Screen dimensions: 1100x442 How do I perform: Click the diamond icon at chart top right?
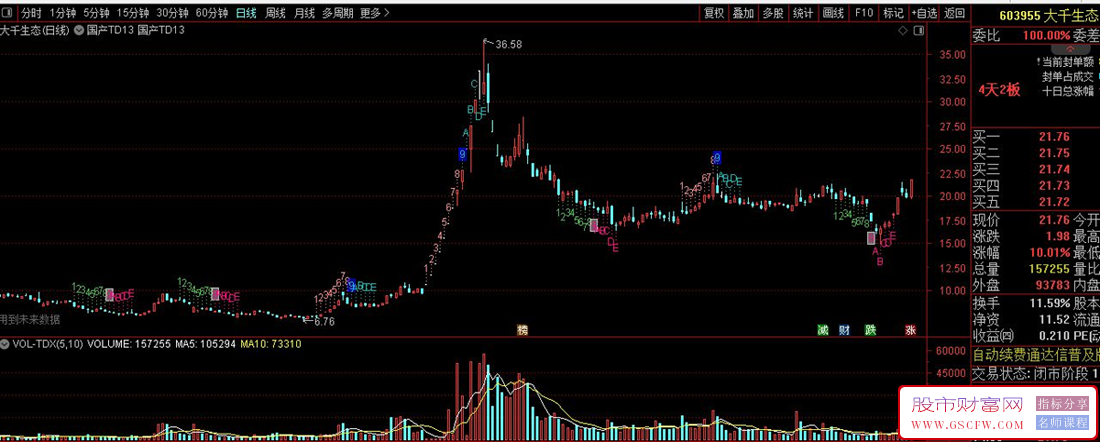(x=903, y=31)
